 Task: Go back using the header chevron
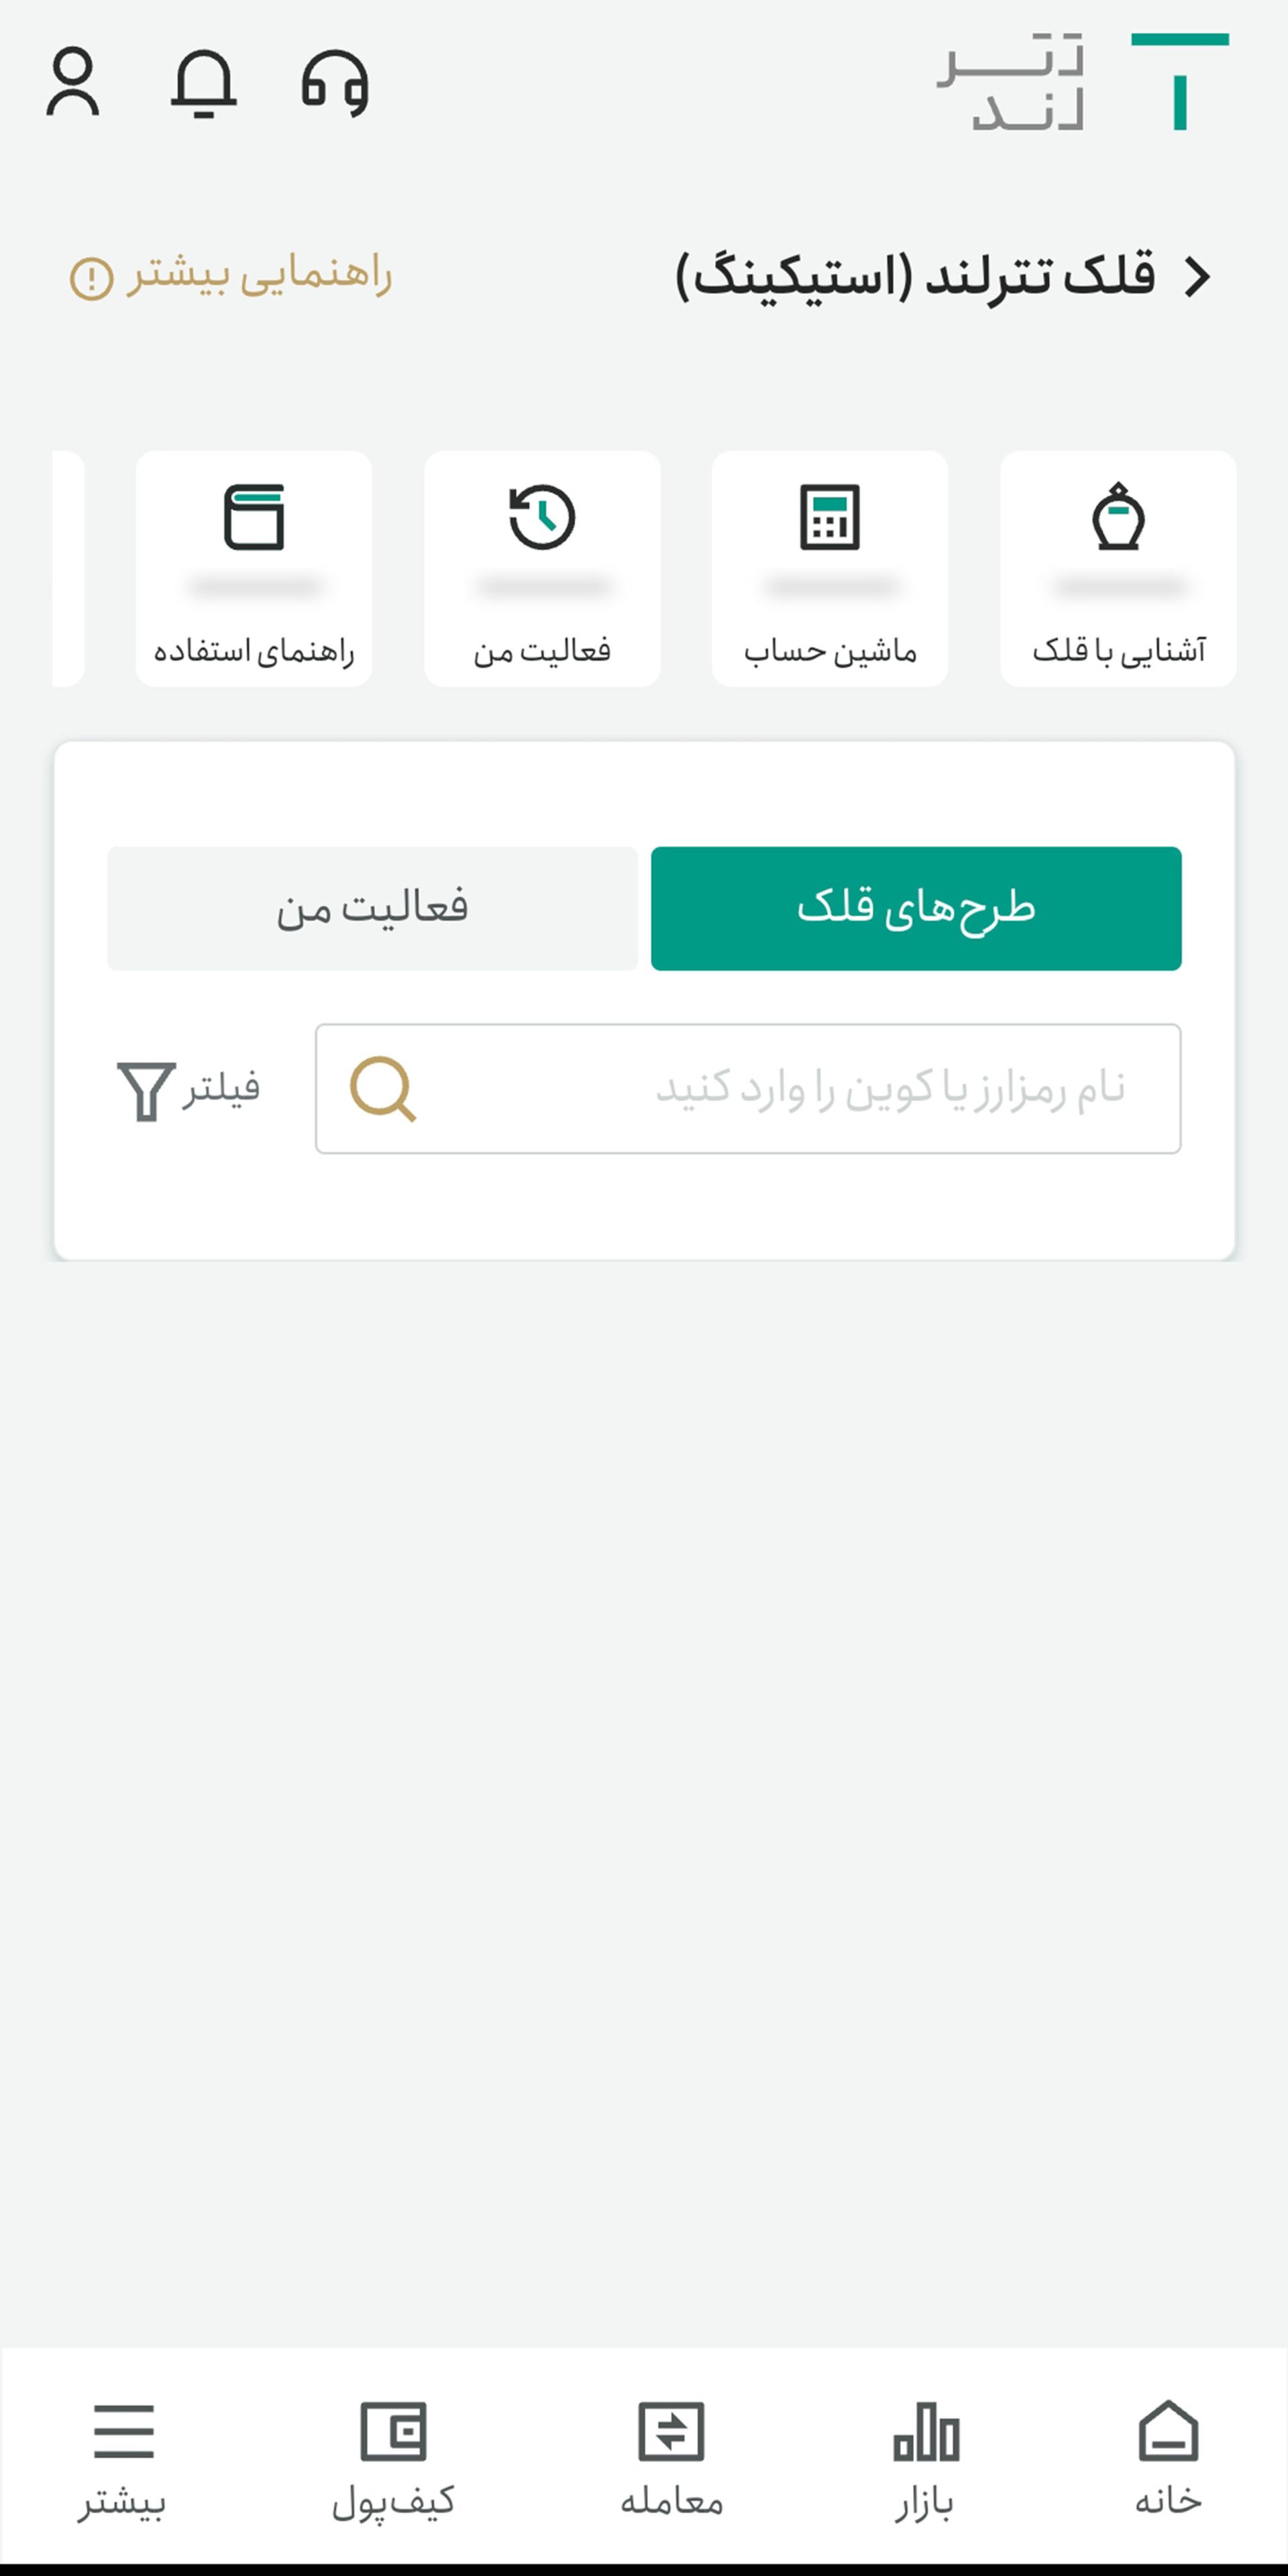point(1197,276)
